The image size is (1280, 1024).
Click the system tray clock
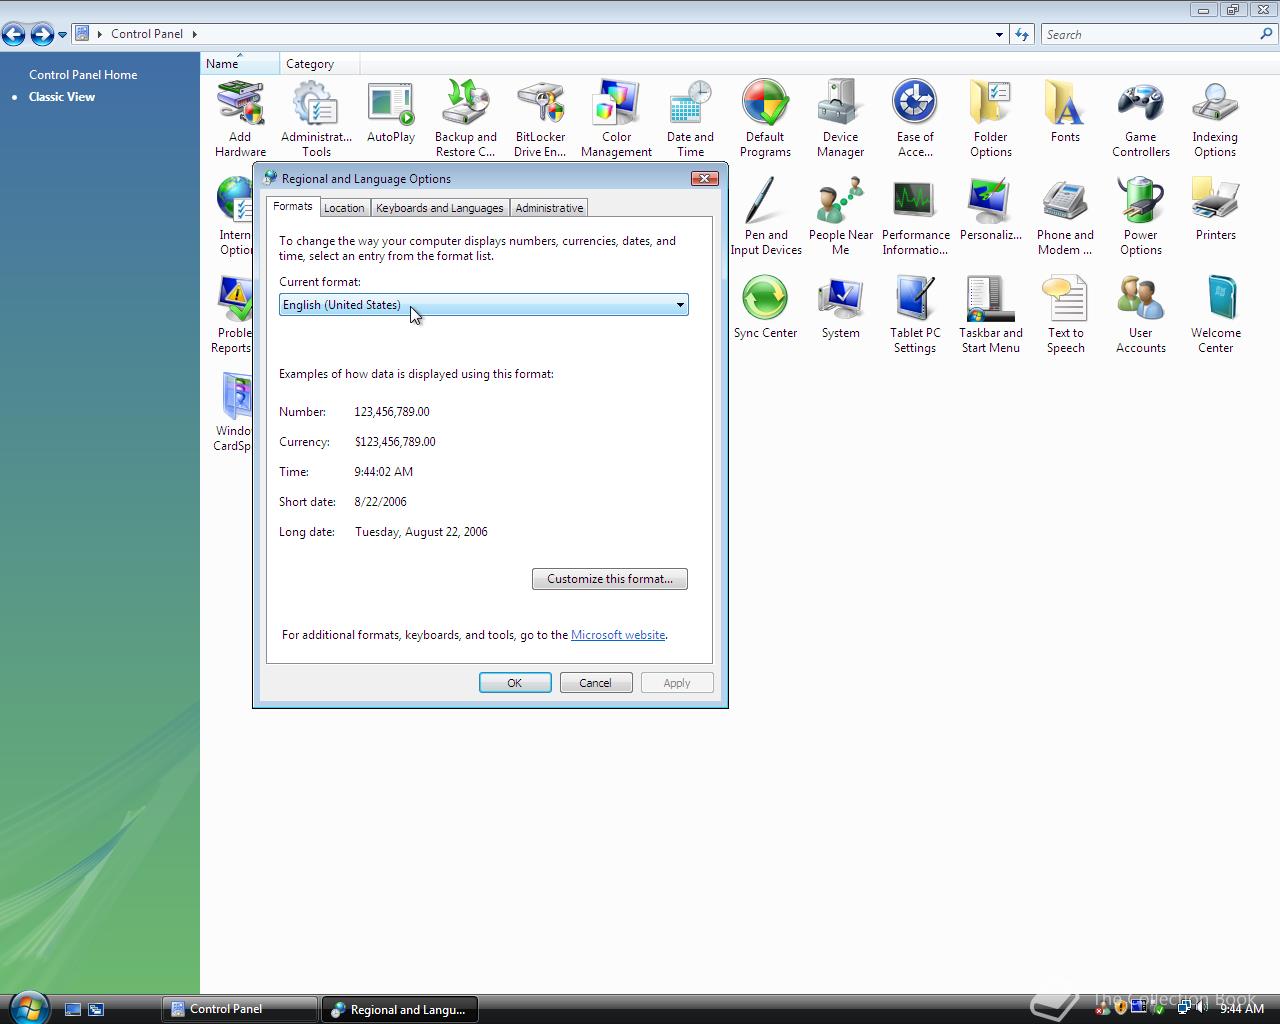point(1242,1009)
